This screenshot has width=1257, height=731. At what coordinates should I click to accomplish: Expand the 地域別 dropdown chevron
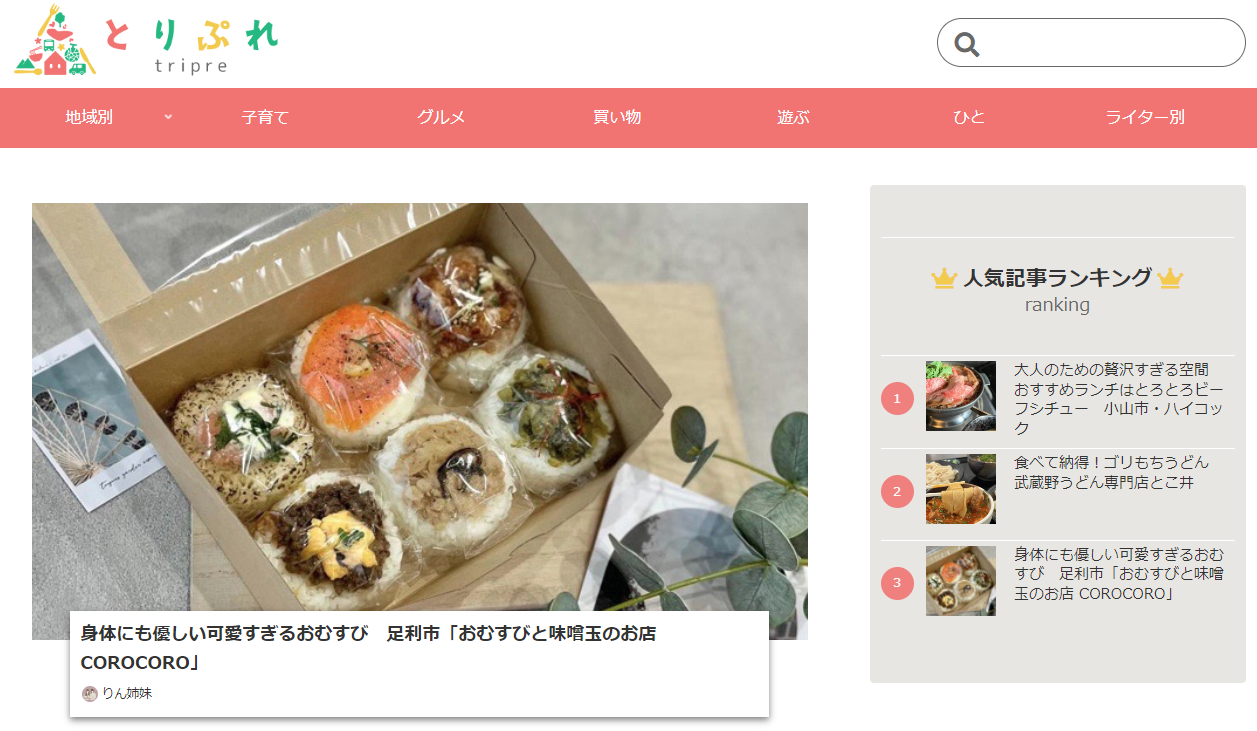[x=168, y=117]
